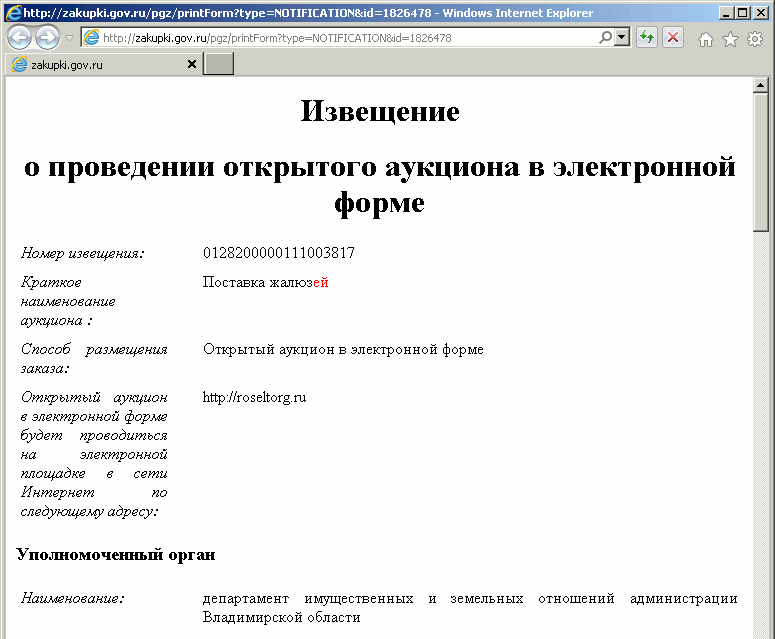Image resolution: width=775 pixels, height=639 pixels.
Task: Maximize the Internet Explorer window
Action: coord(743,13)
